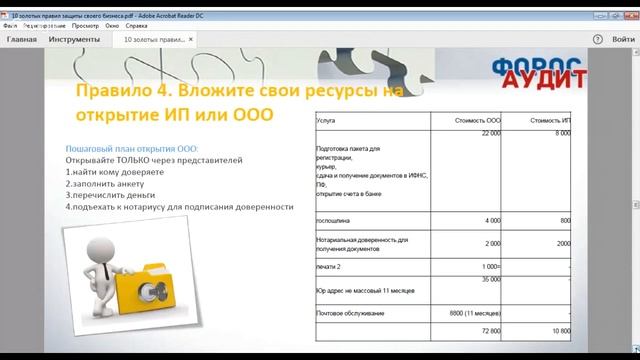Click the 'Правило 4' slide heading

pyautogui.click(x=240, y=102)
